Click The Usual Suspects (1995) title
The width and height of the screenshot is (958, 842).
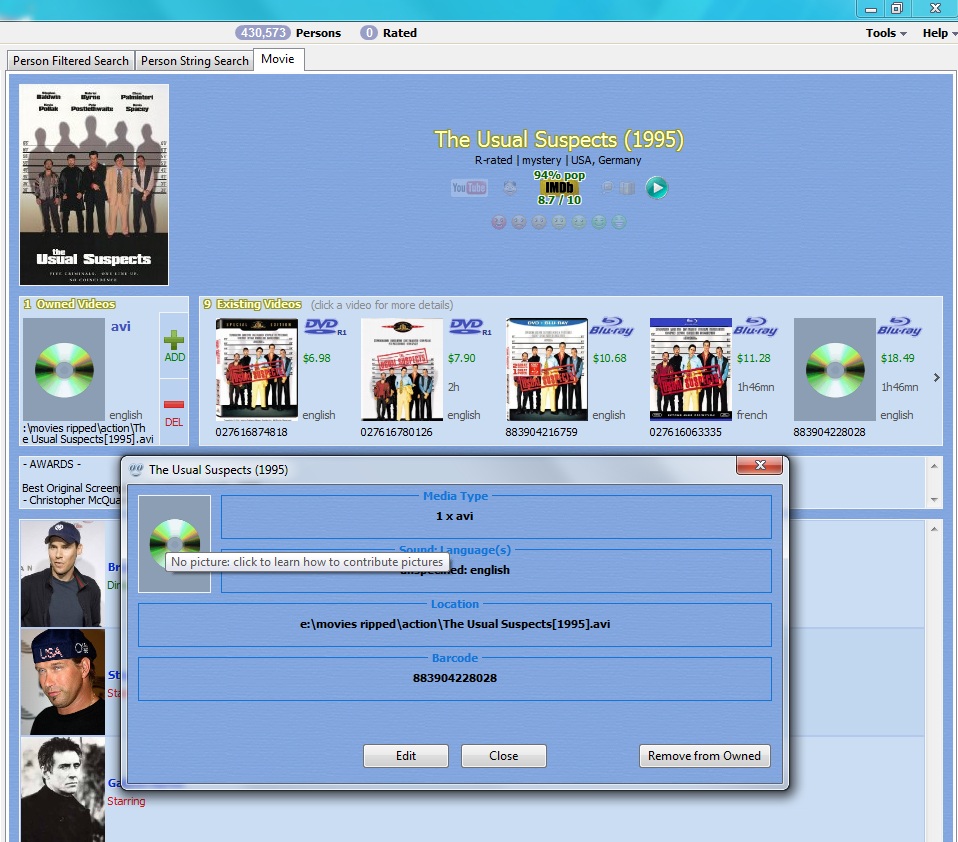coord(558,139)
